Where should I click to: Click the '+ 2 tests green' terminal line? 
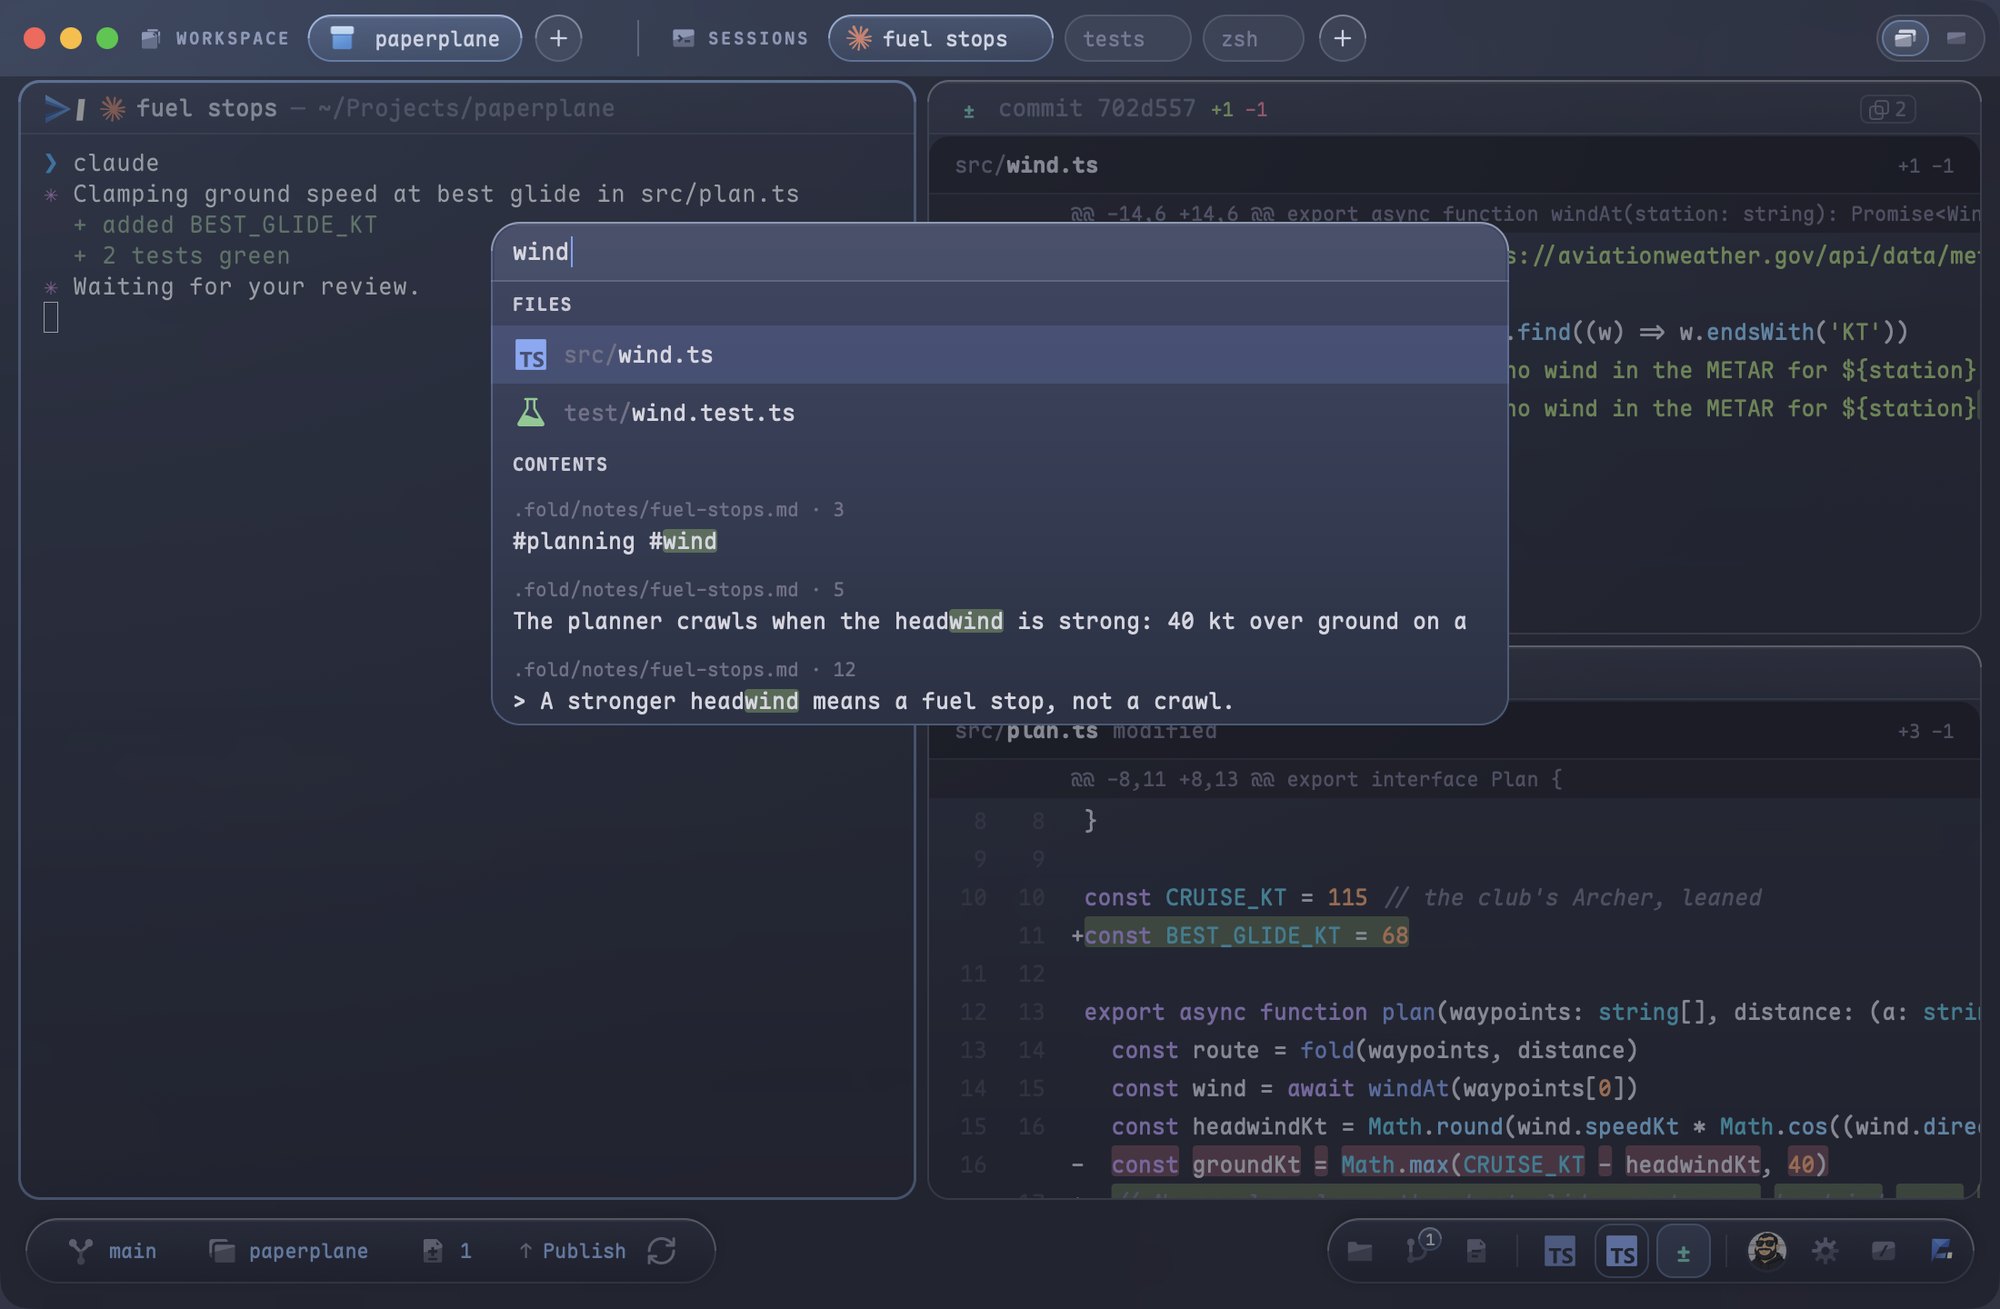tap(181, 256)
